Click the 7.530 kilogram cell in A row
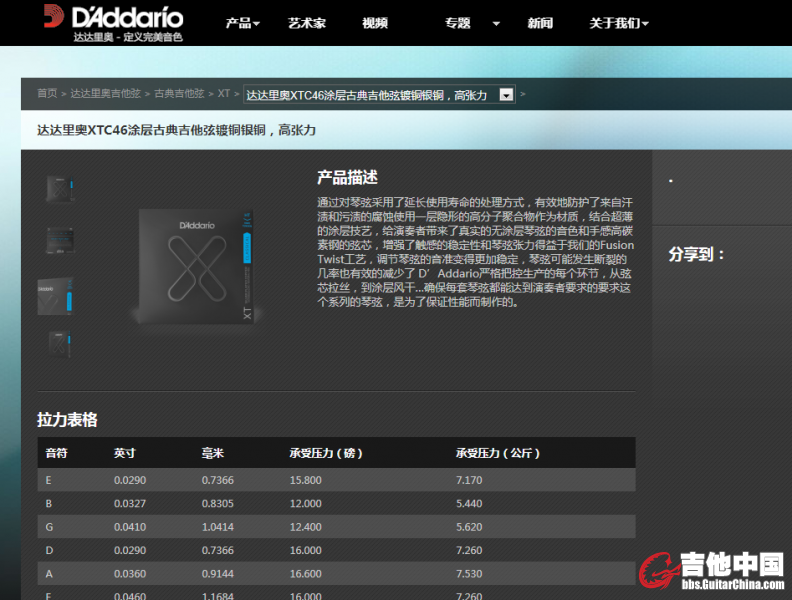 coord(469,574)
